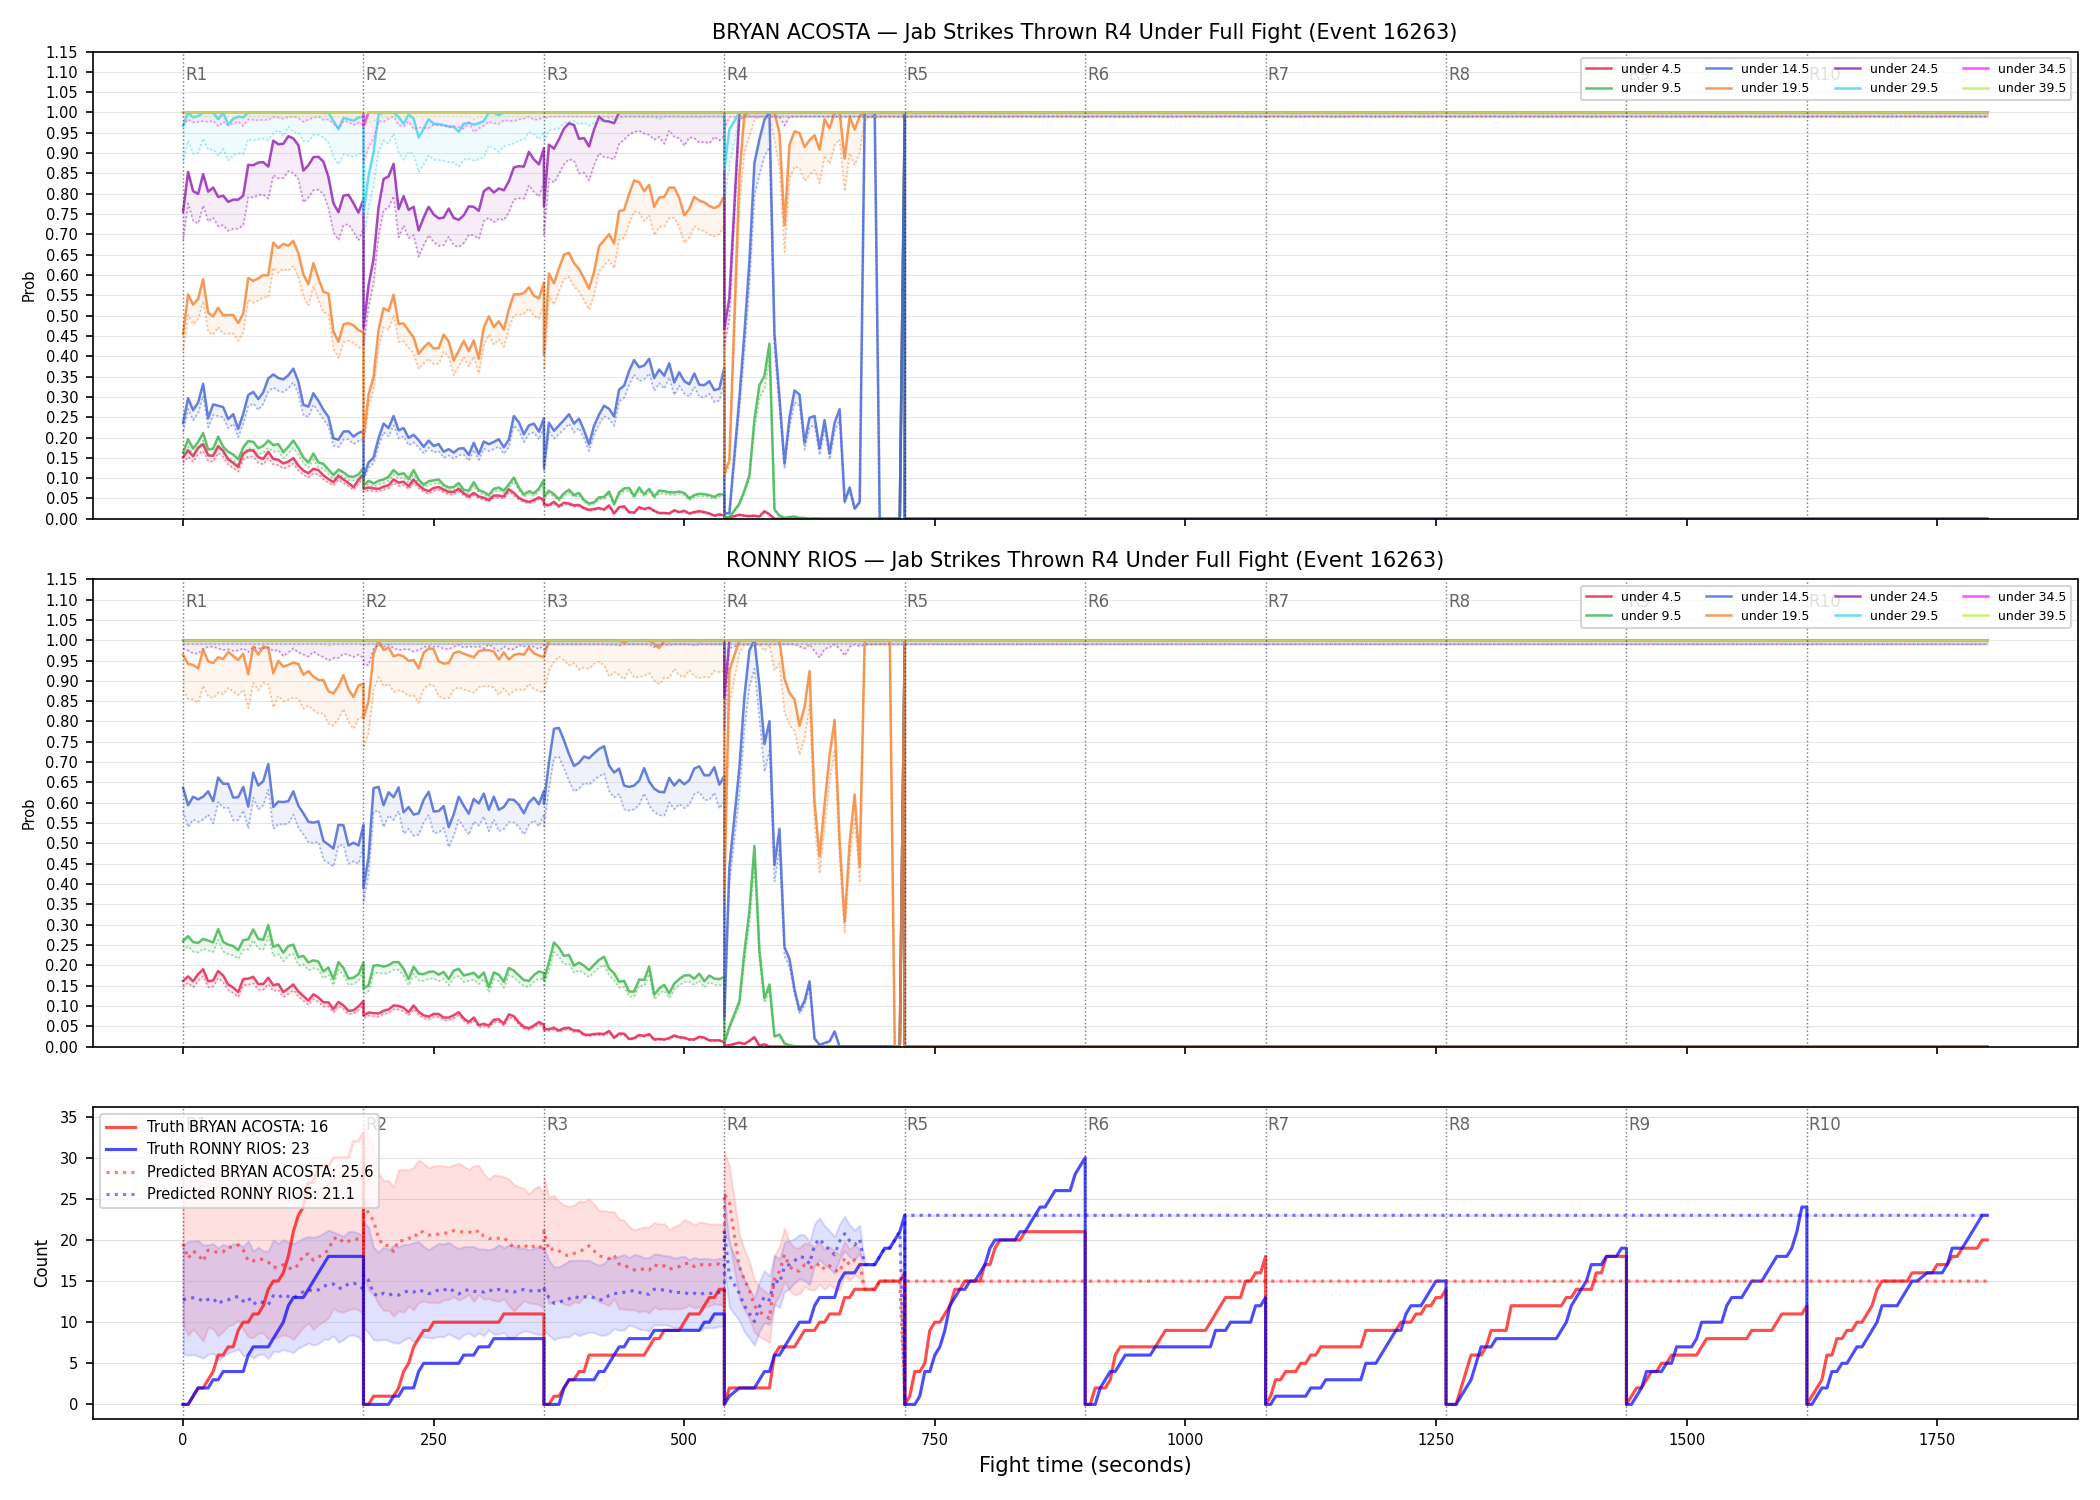This screenshot has height=1500, width=2100.
Task: Click the 'Prob' y-axis label of Ronny Rios chart
Action: point(29,814)
